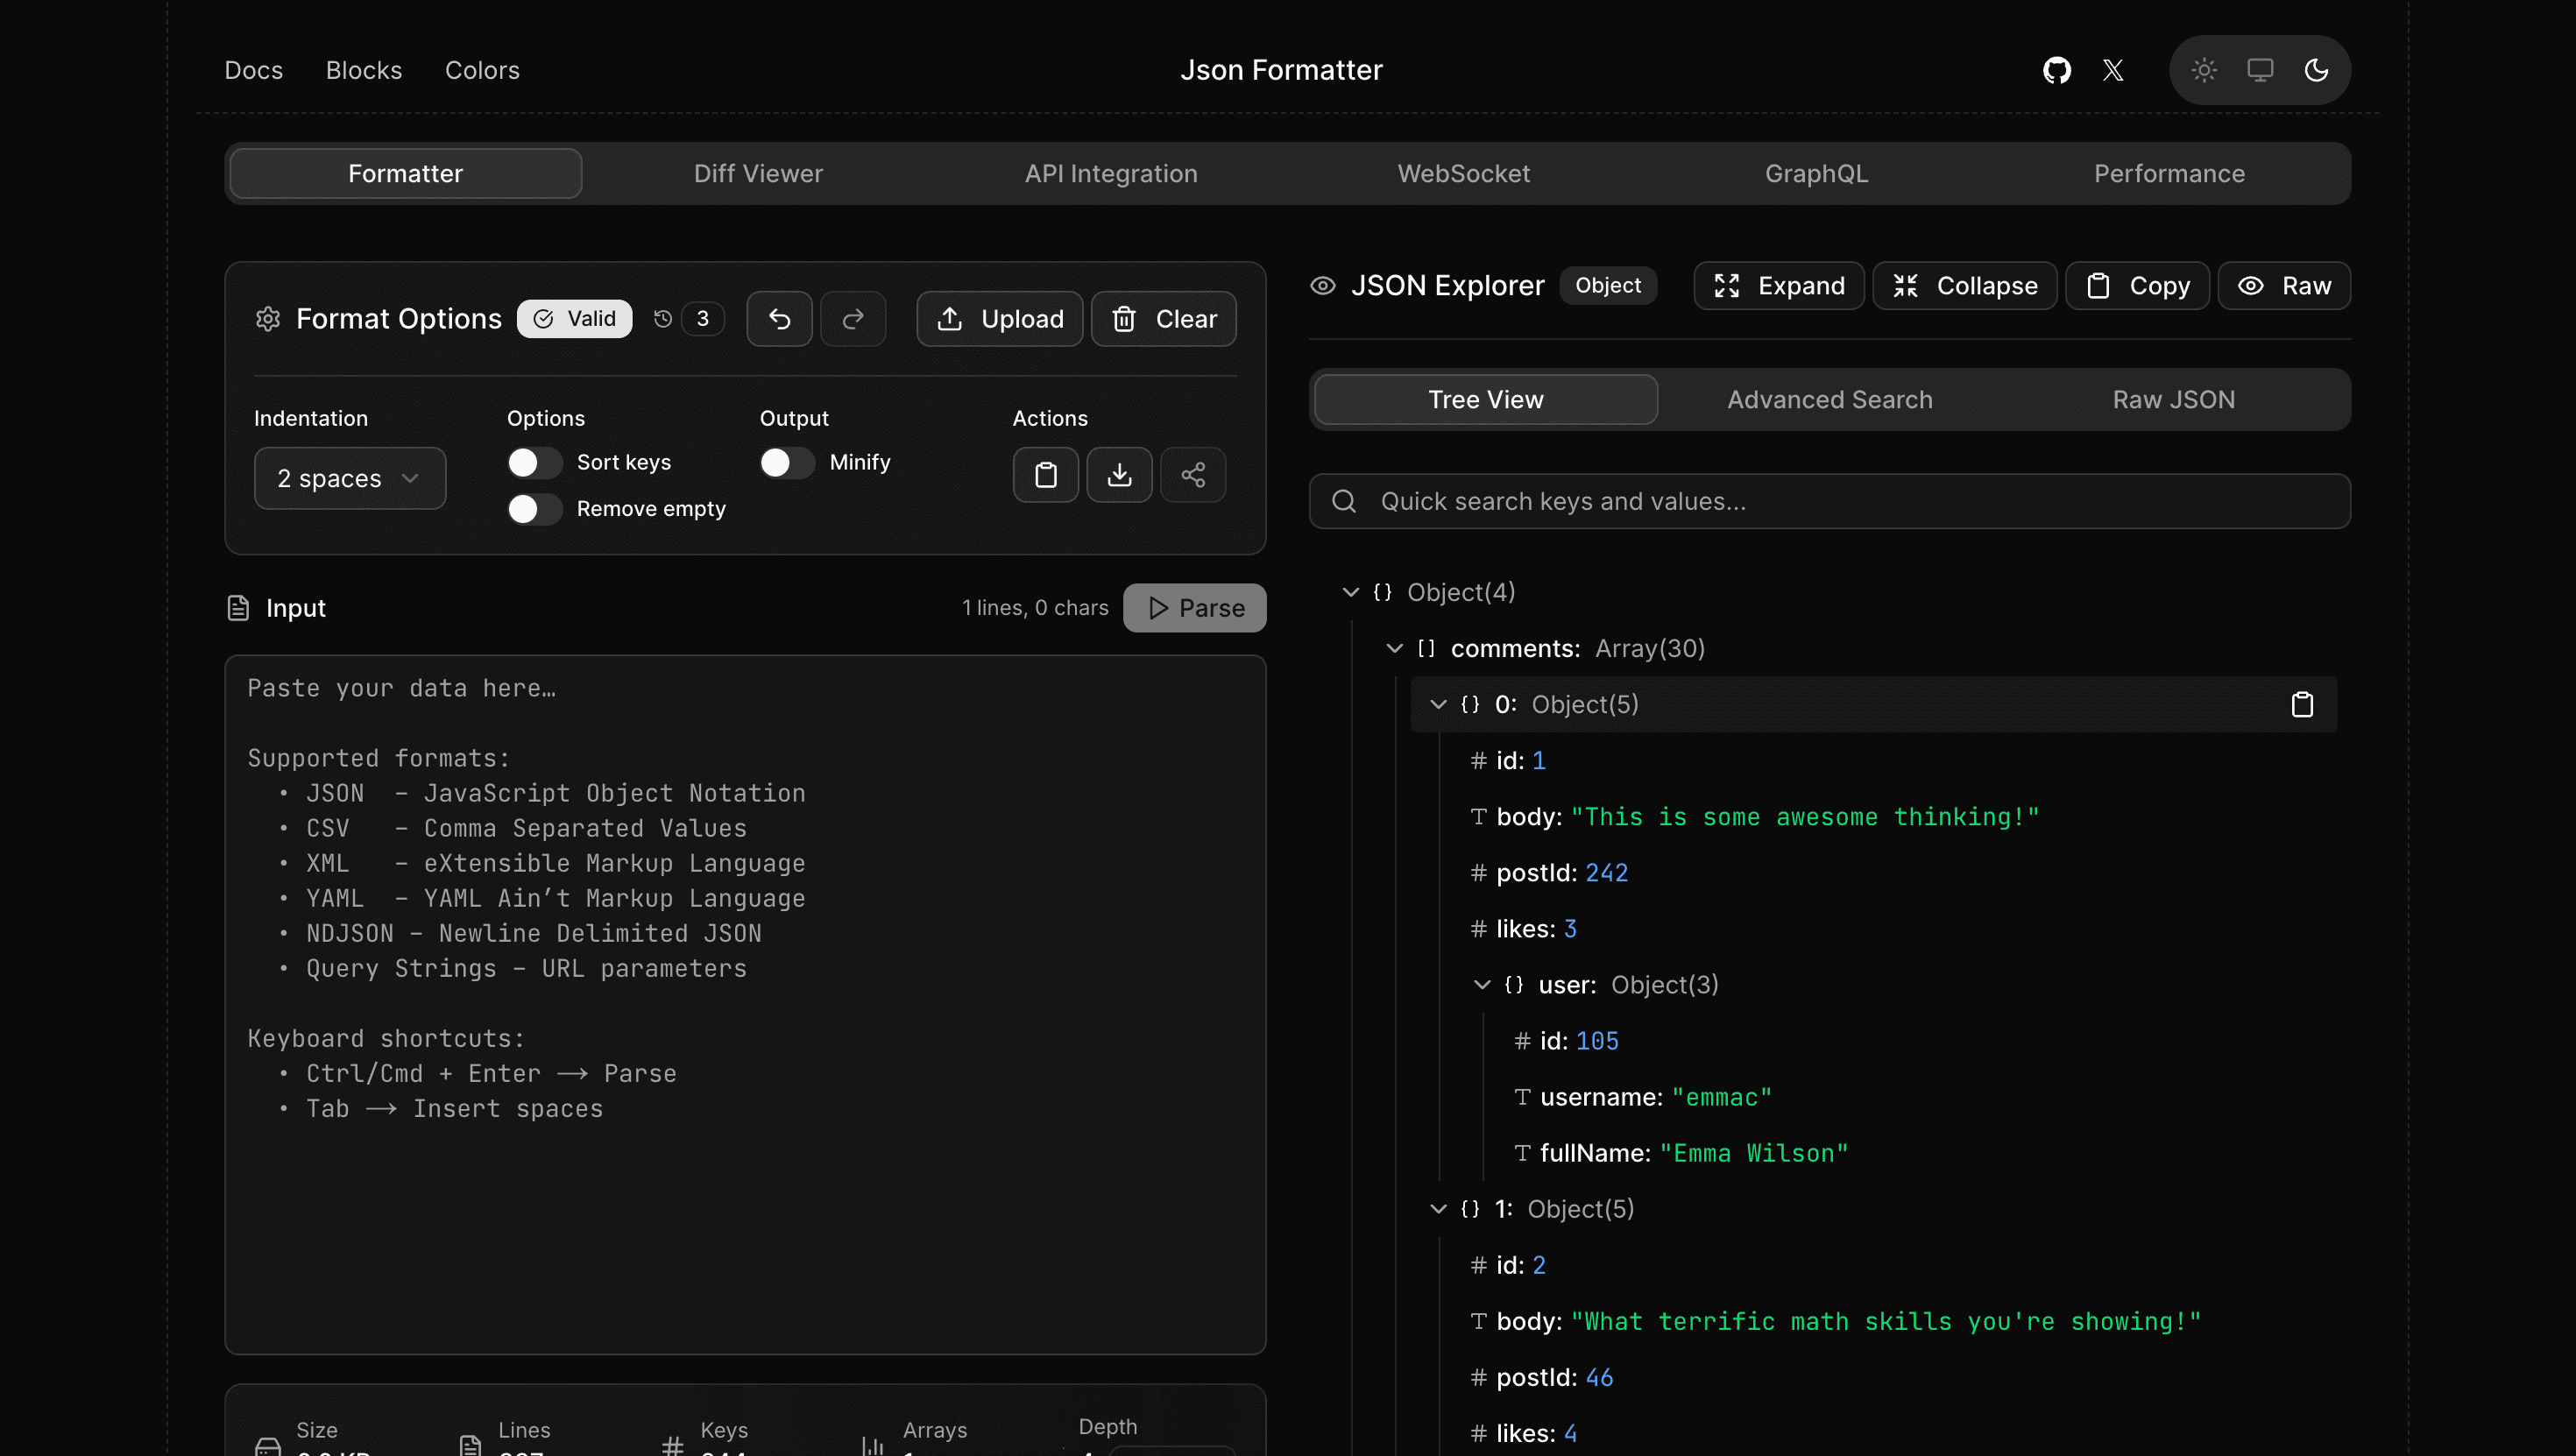
Task: Open the indentation dropdown showing 2 spaces
Action: point(349,478)
